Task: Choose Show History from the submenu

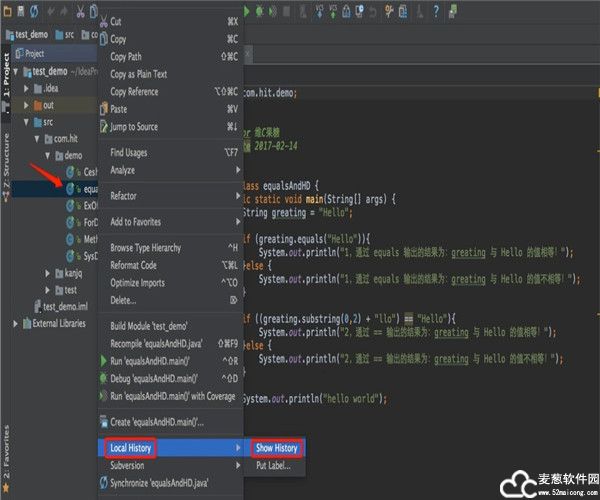Action: 276,448
